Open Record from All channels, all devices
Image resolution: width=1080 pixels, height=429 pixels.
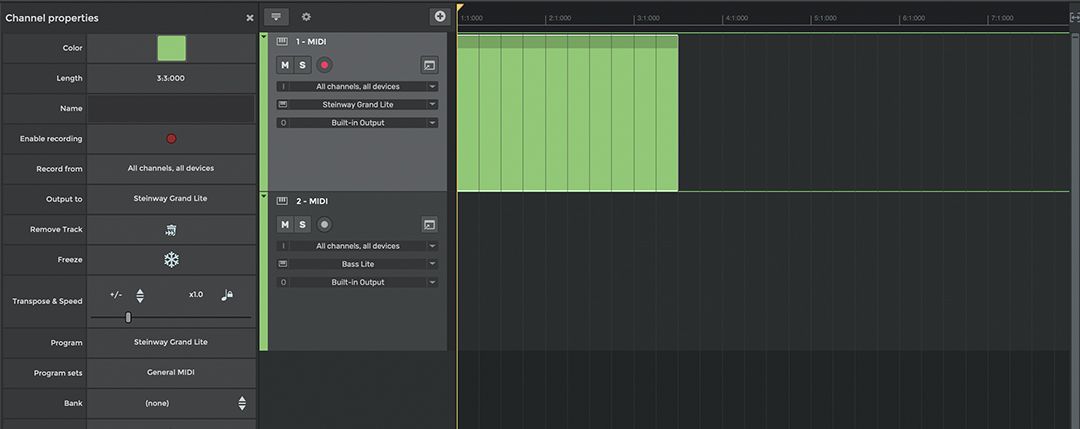tap(171, 168)
